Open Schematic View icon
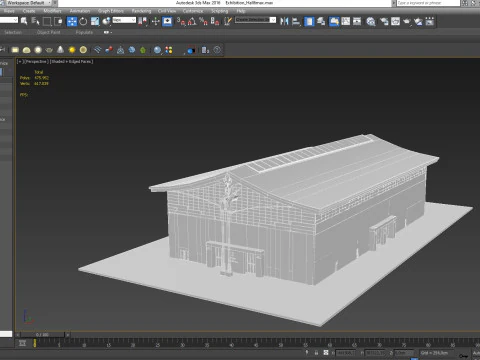This screenshot has height=360, width=480. 357,21
